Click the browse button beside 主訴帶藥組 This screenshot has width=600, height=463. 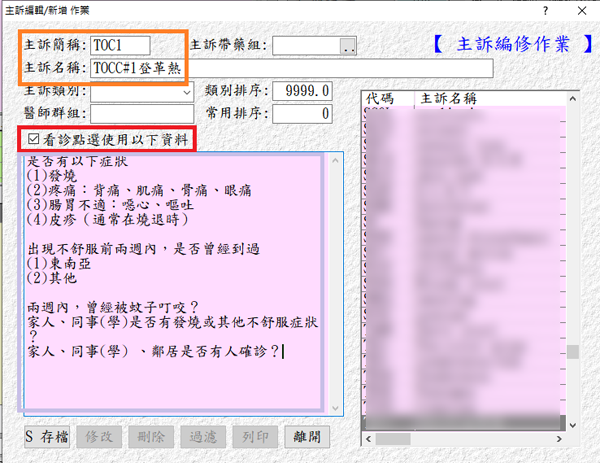point(348,46)
